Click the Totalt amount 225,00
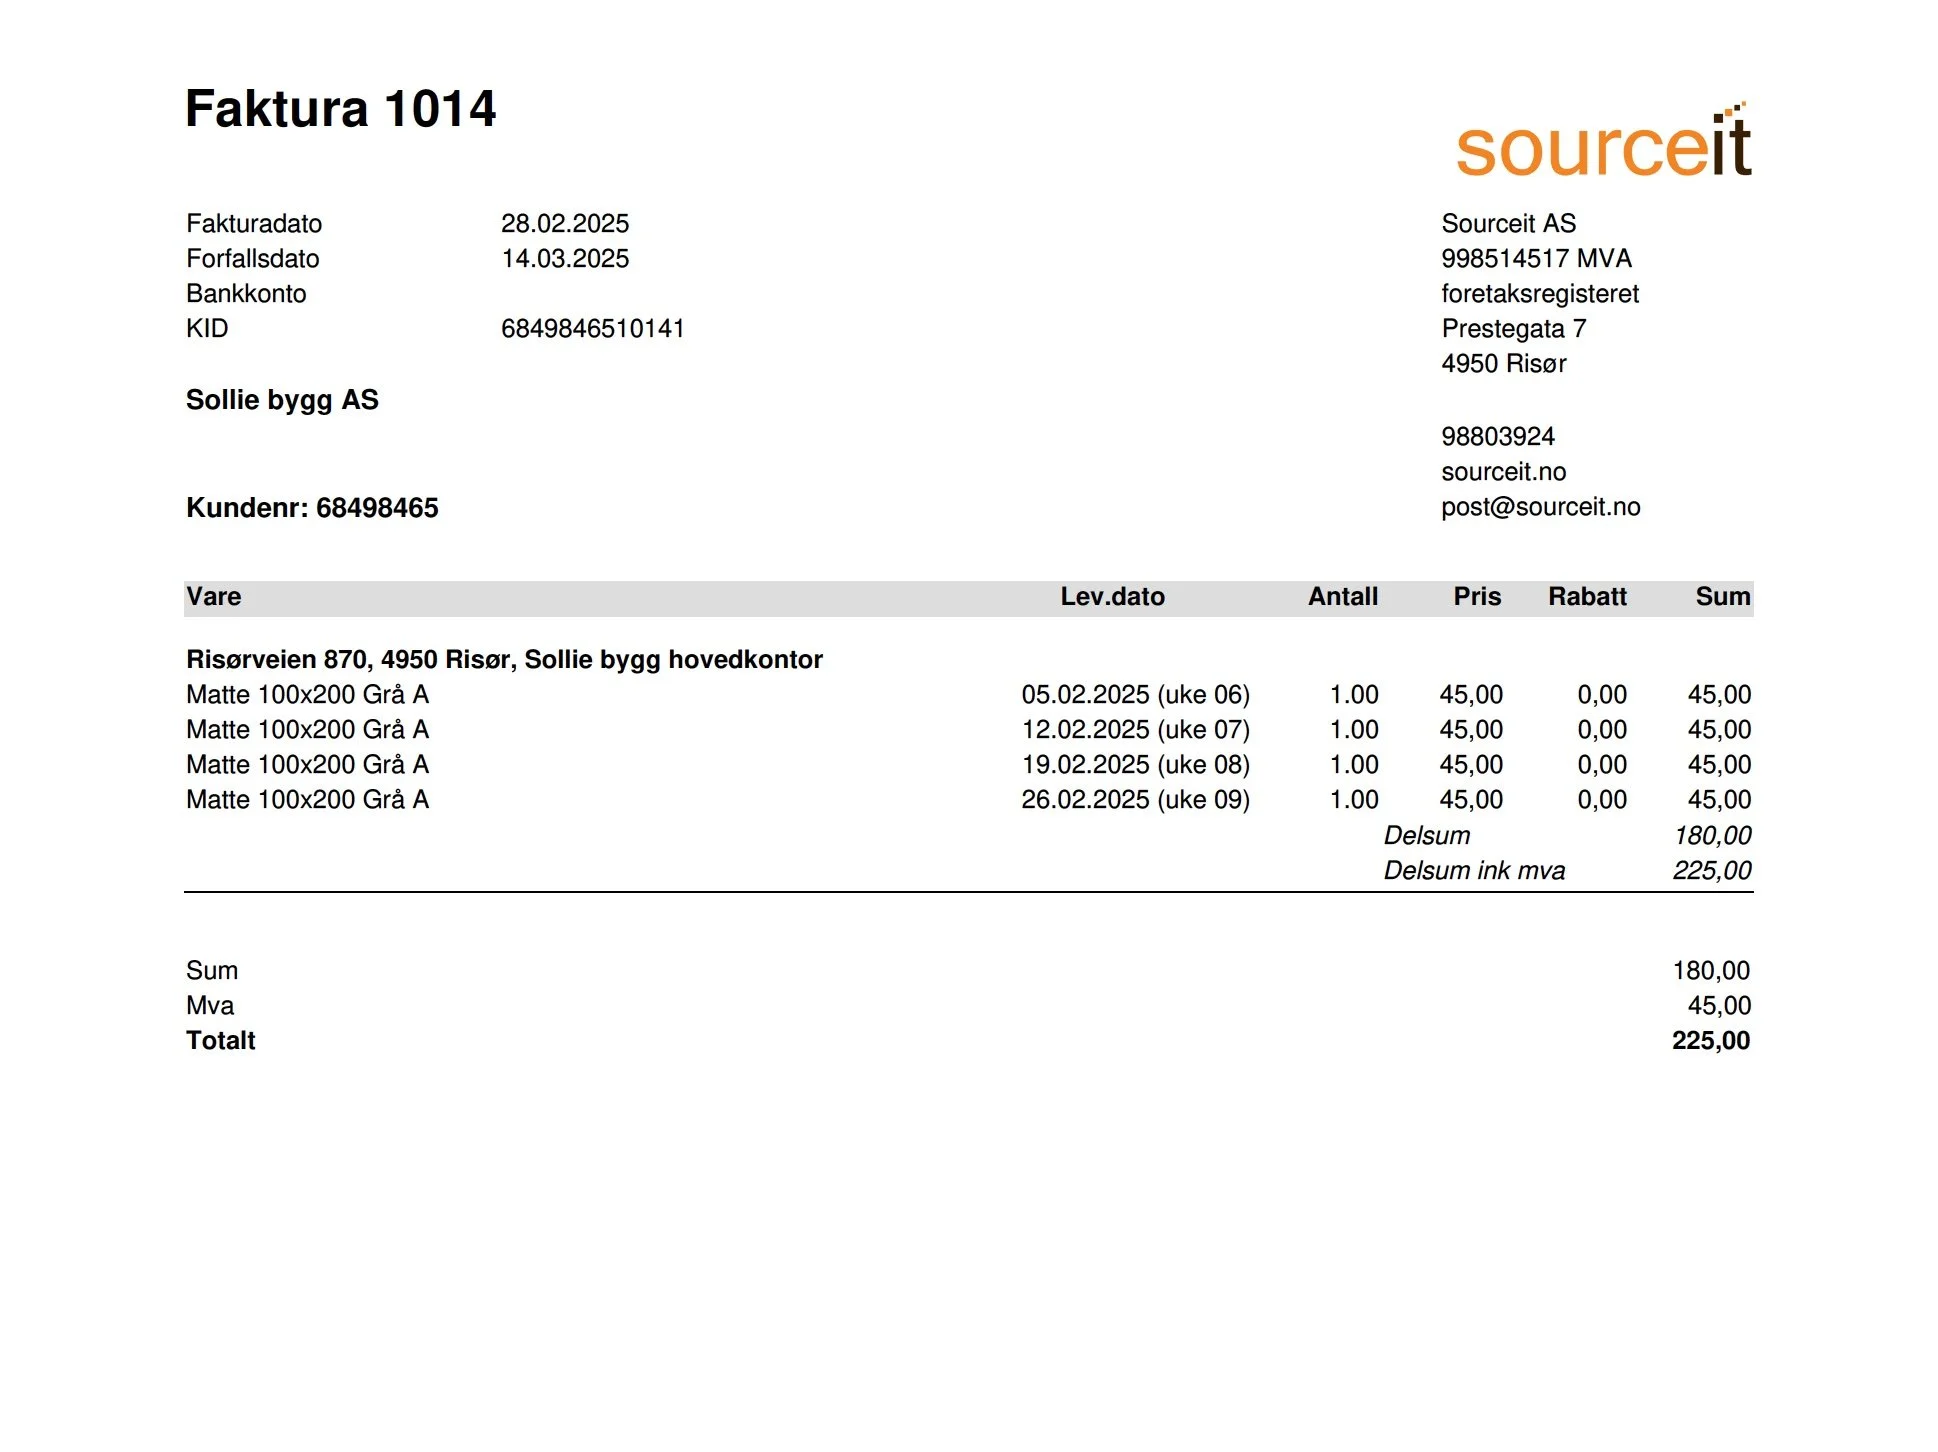 point(1710,1040)
